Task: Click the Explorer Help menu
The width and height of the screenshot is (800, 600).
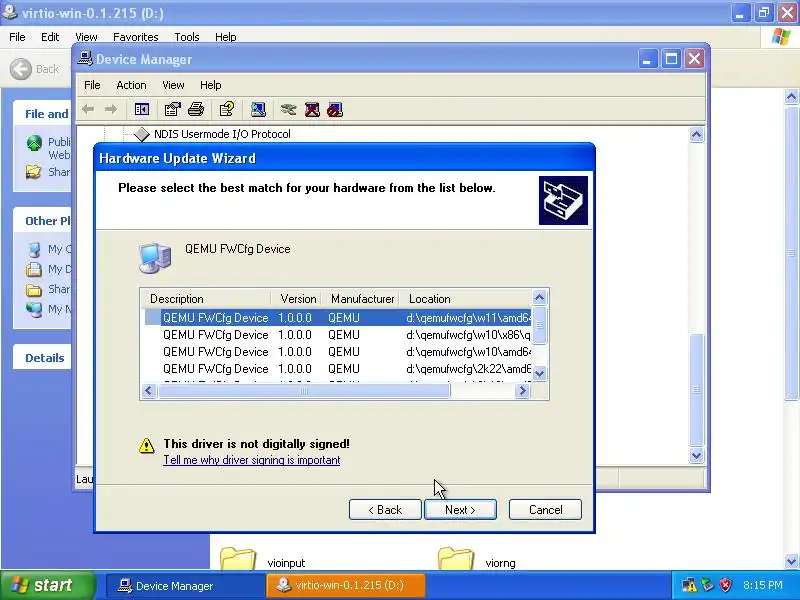Action: pyautogui.click(x=225, y=37)
